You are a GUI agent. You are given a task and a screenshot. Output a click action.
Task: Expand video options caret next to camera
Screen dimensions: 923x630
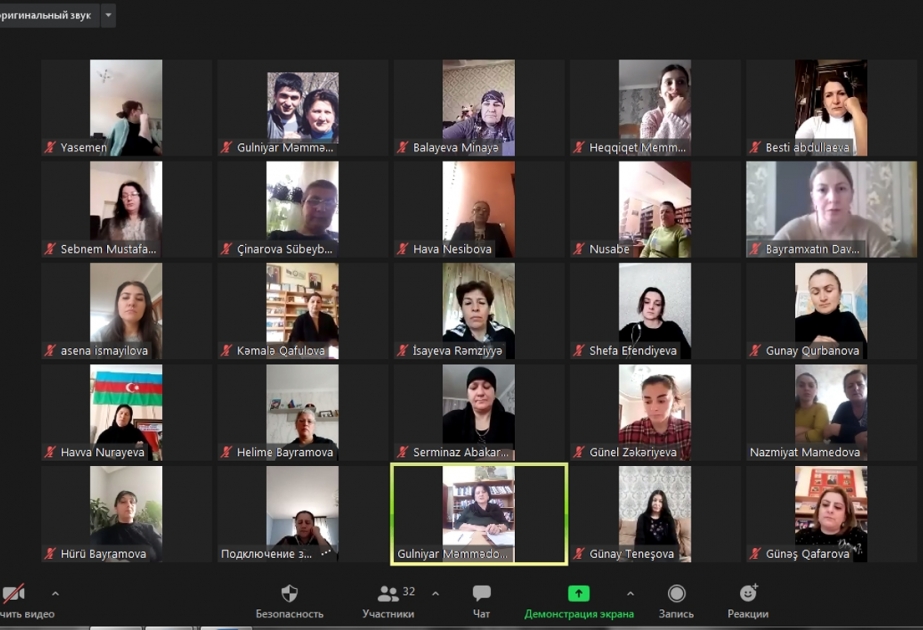point(55,593)
